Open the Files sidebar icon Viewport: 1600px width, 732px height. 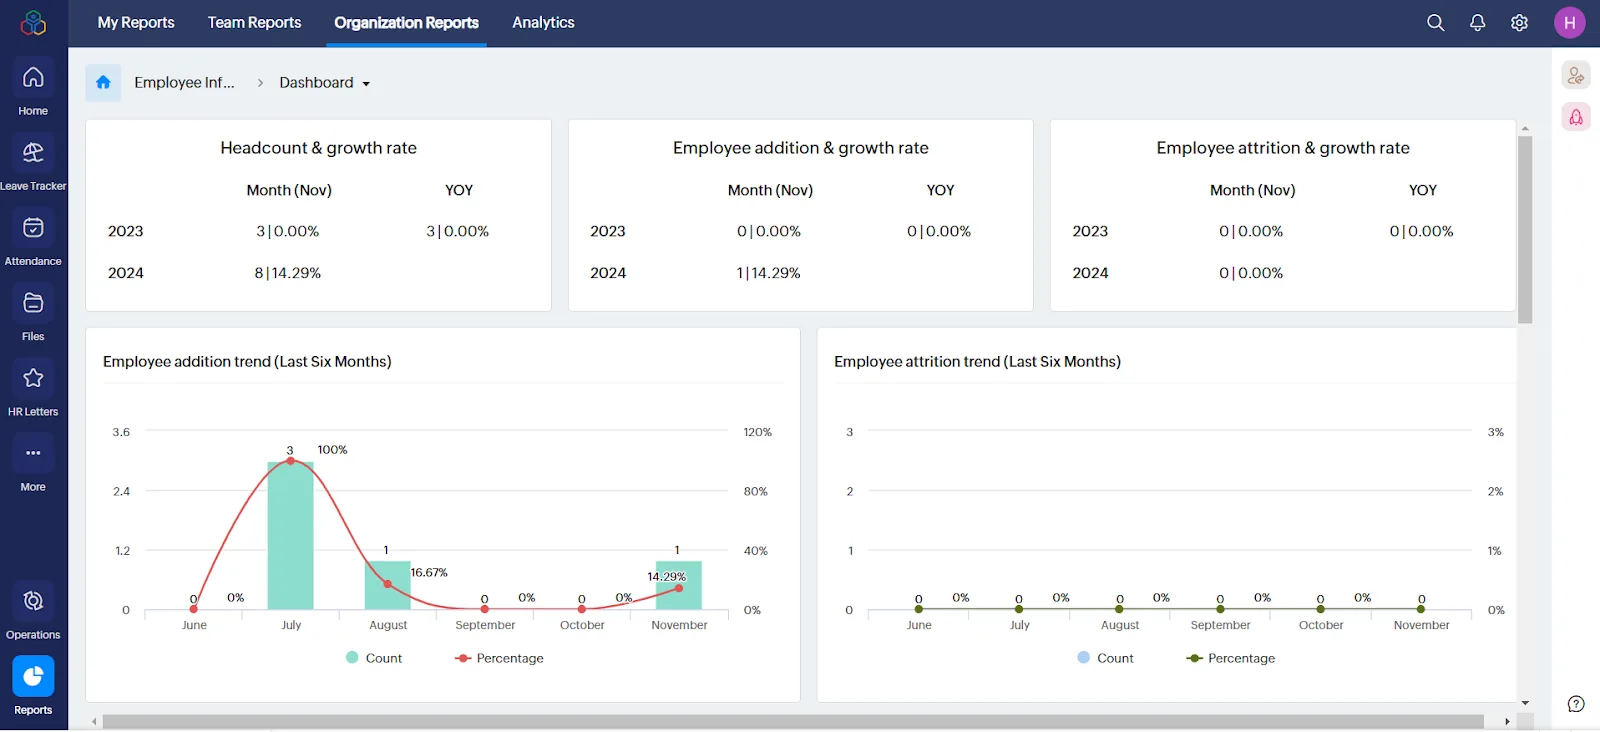(33, 303)
